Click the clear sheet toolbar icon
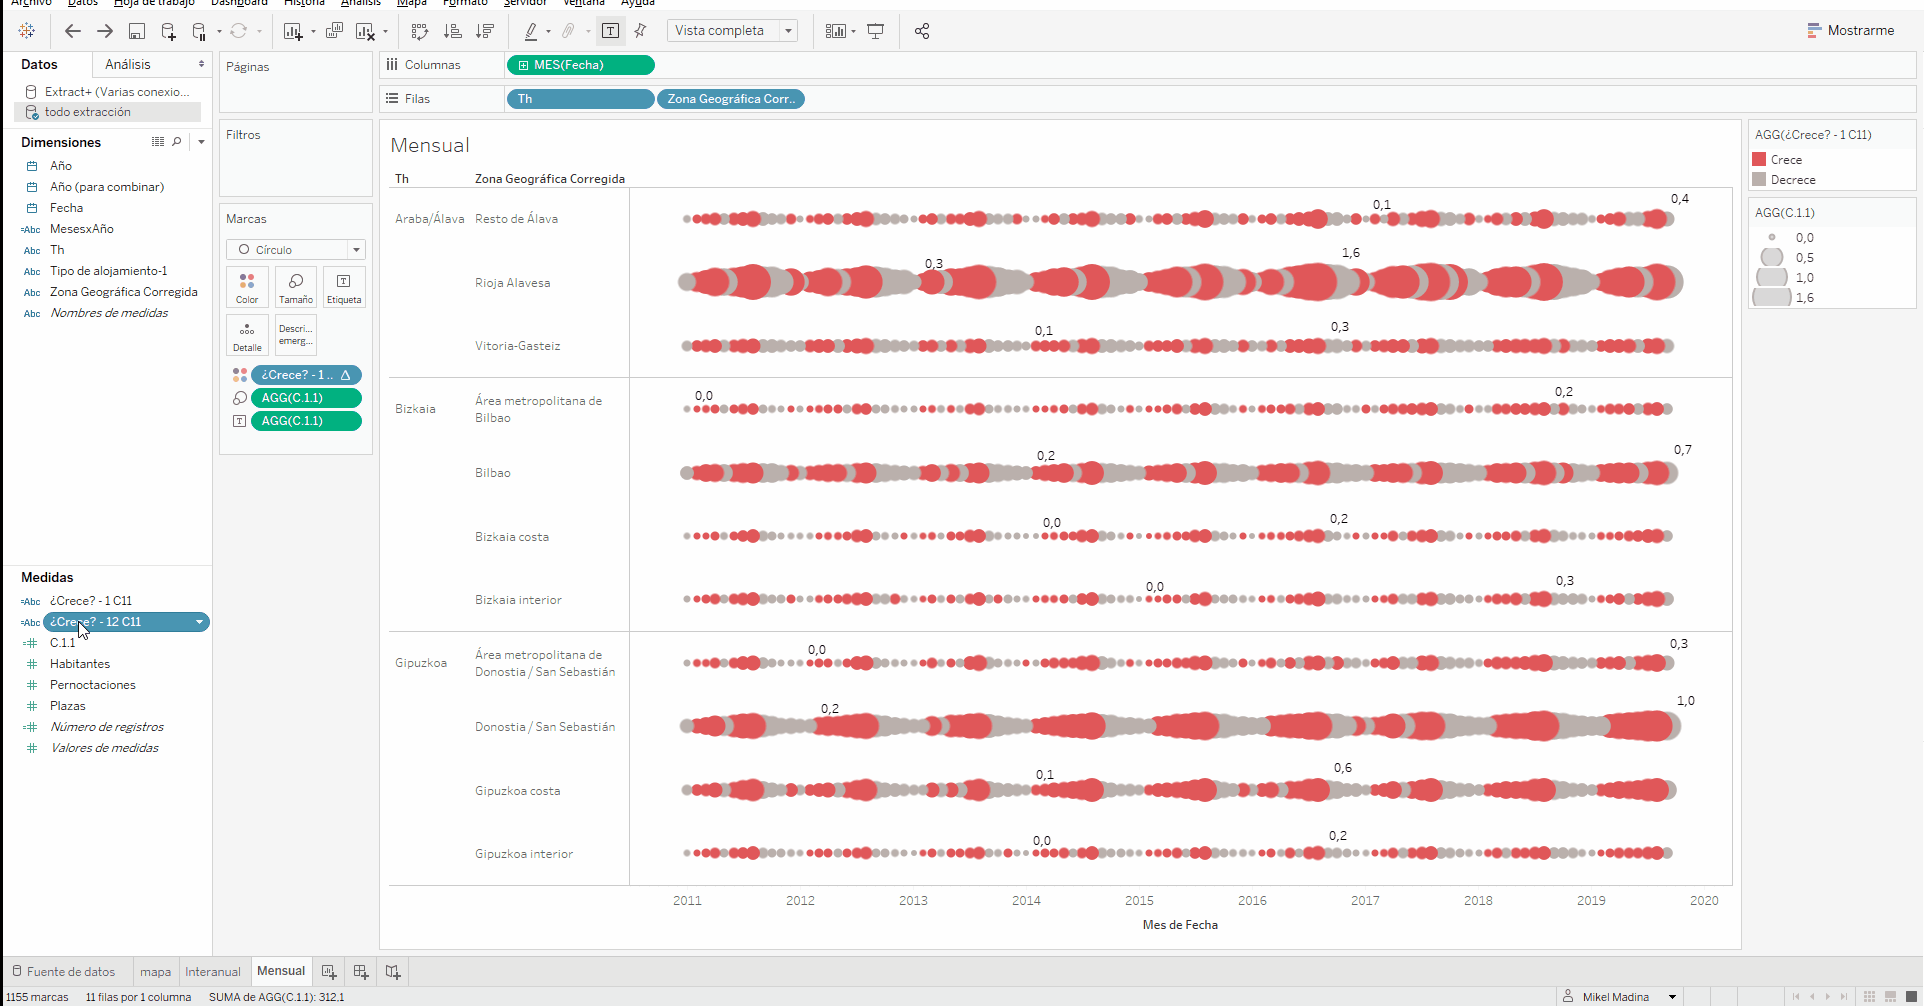The image size is (1924, 1006). coord(365,31)
